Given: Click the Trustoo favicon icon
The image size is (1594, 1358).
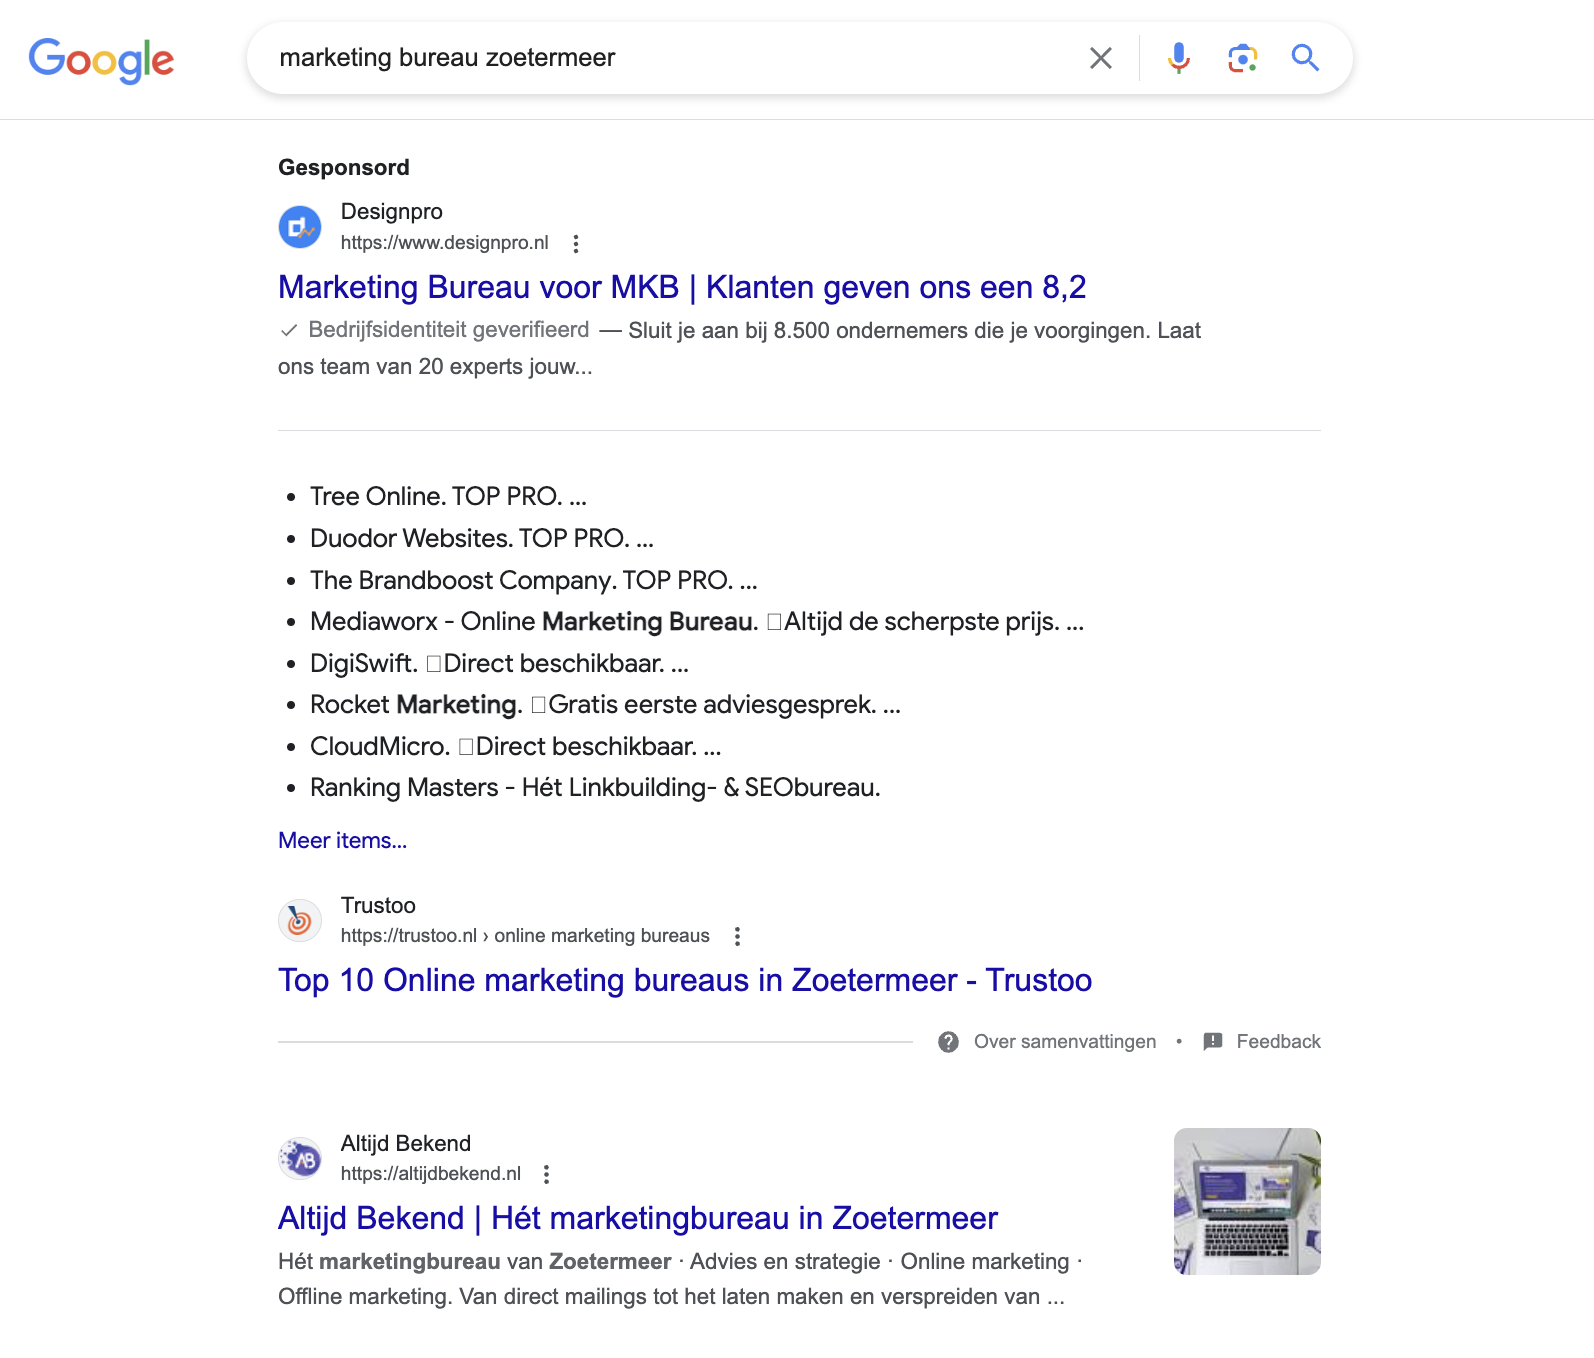Looking at the screenshot, I should pyautogui.click(x=299, y=921).
